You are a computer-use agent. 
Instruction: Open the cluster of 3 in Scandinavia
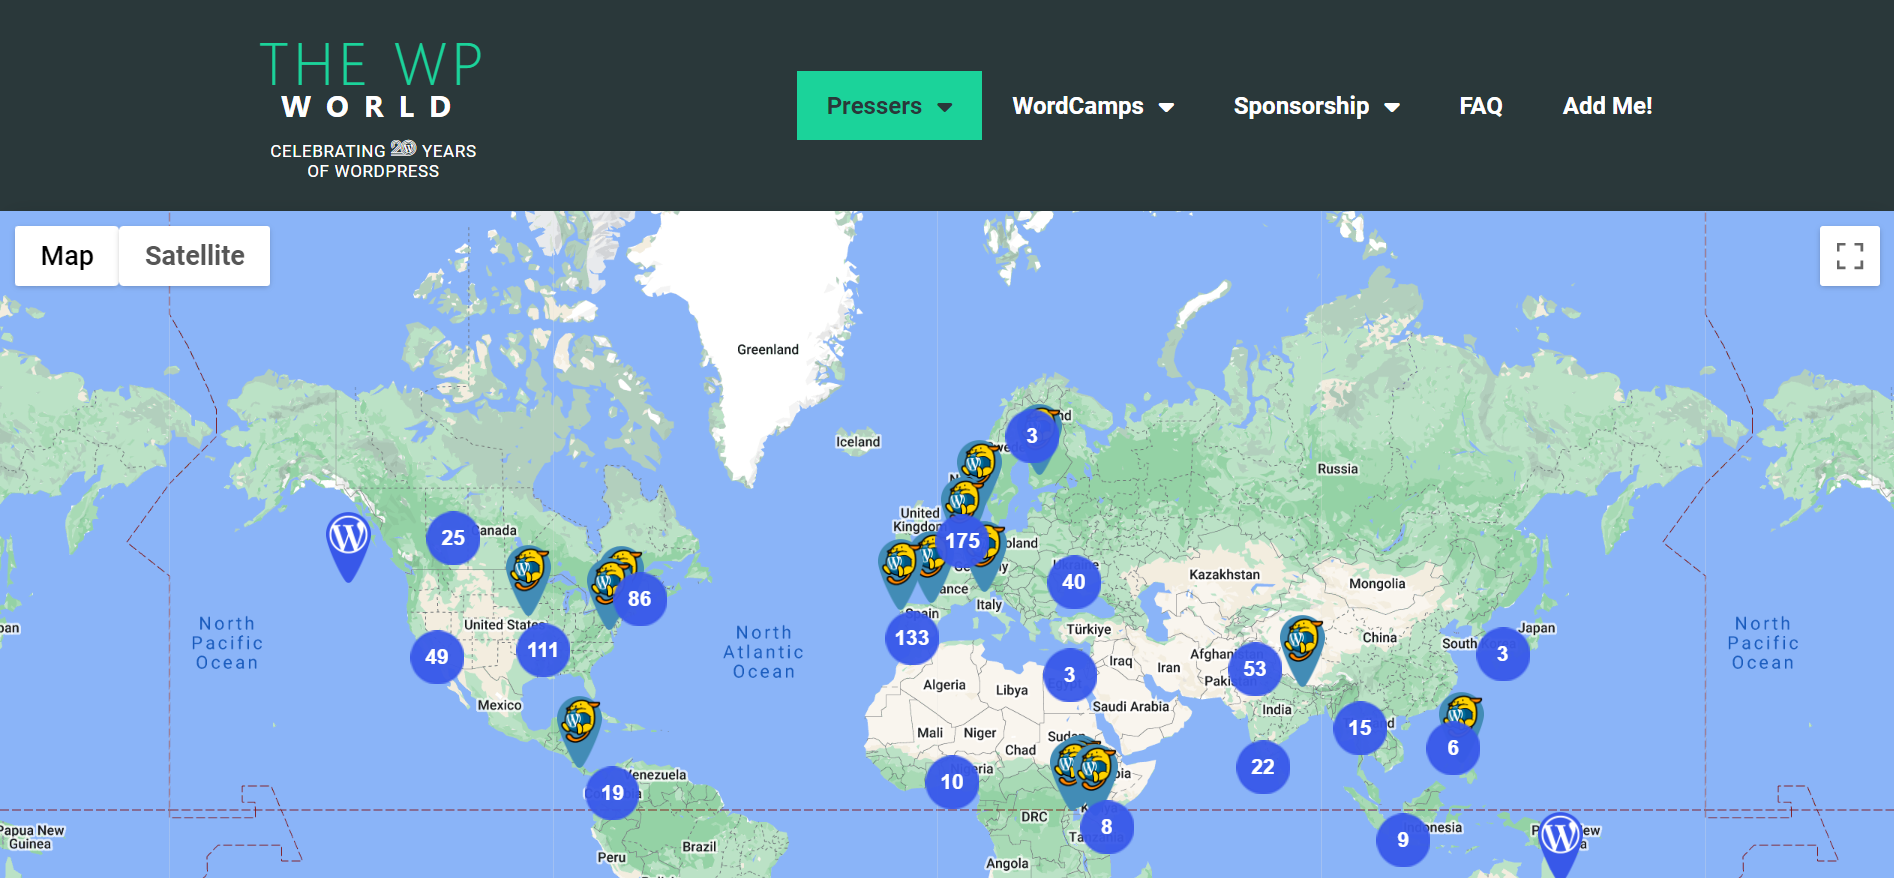[1032, 436]
